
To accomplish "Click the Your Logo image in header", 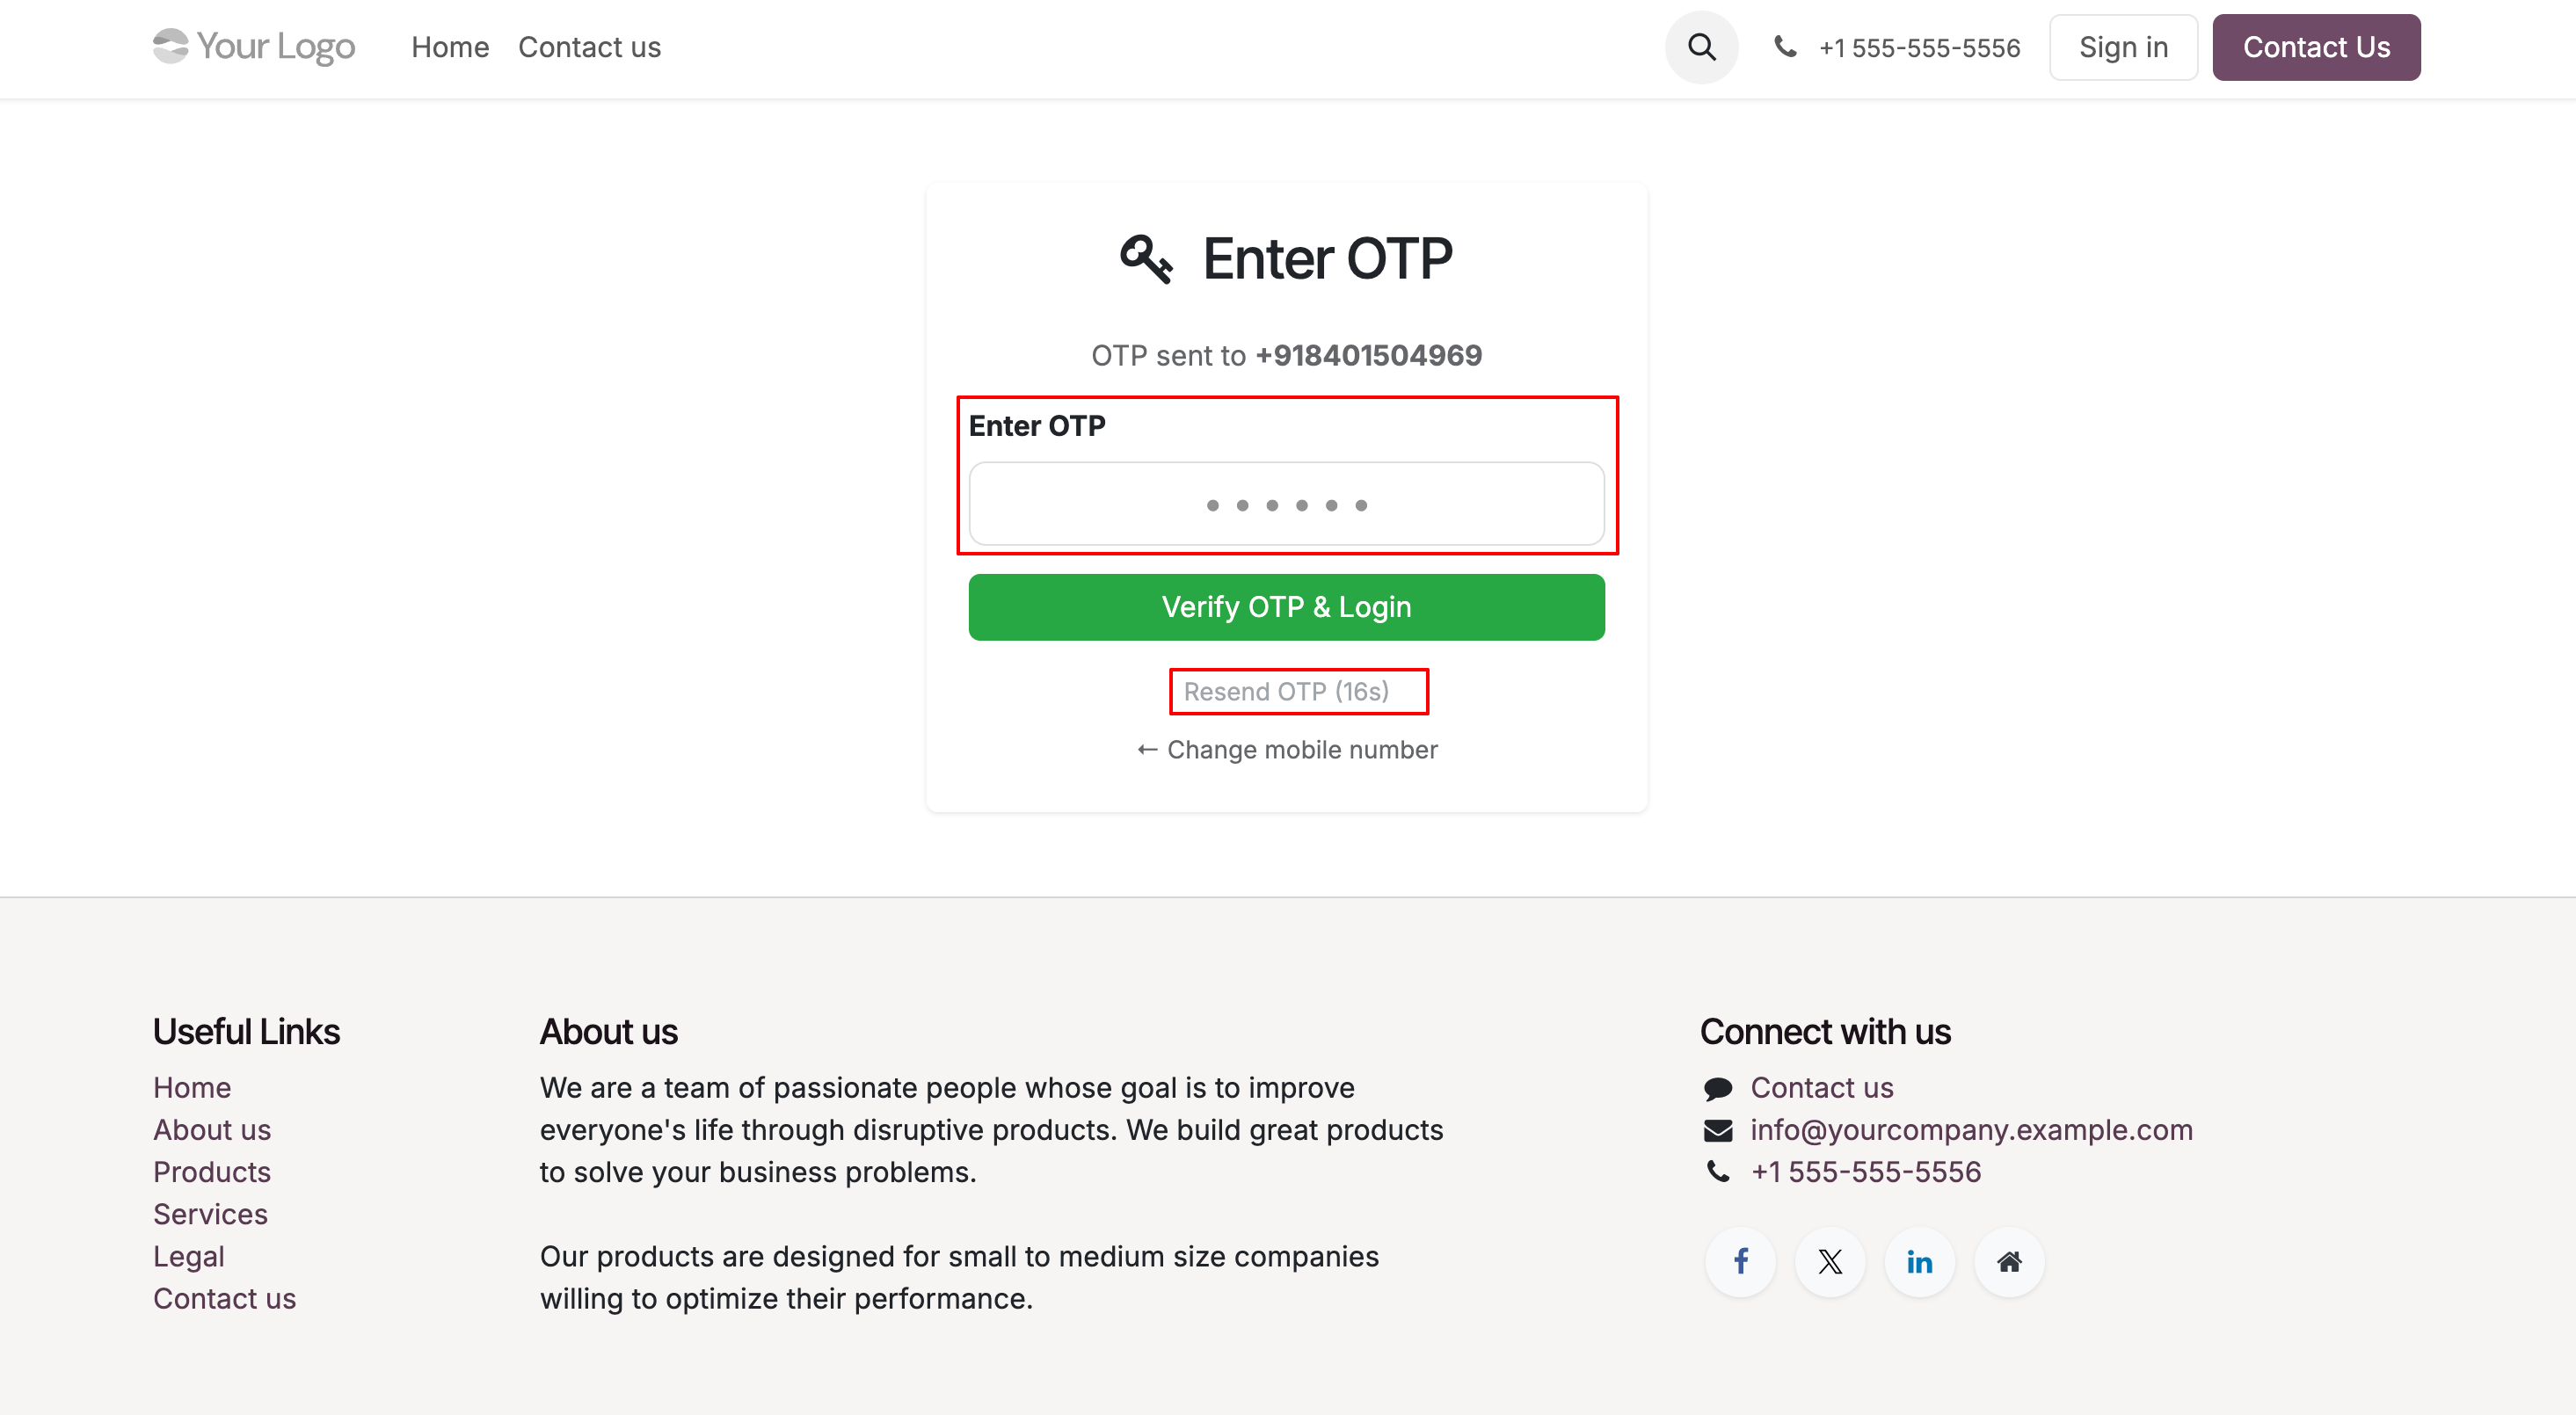I will coord(254,46).
